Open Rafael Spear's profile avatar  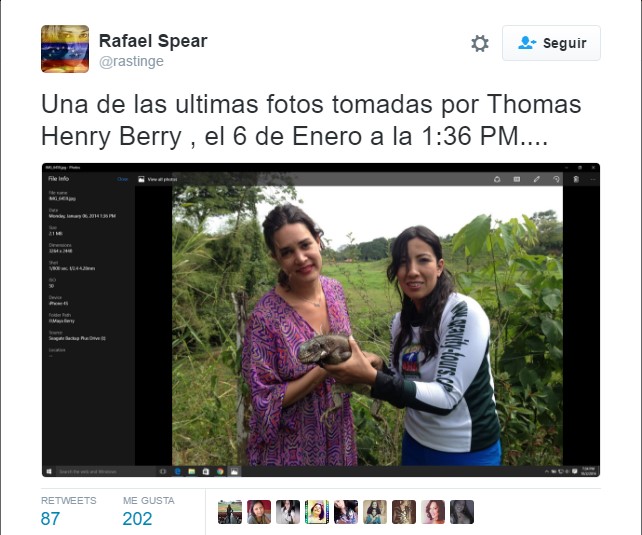tap(65, 49)
